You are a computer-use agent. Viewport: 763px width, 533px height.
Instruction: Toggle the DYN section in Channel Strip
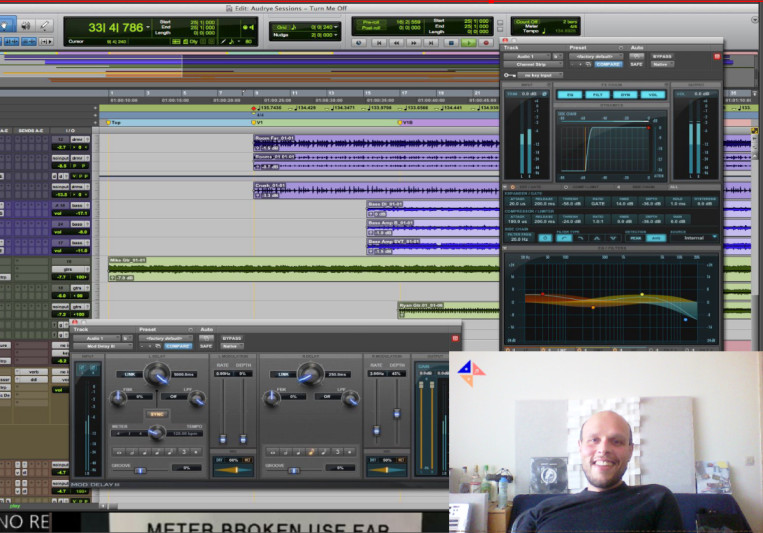tap(625, 95)
